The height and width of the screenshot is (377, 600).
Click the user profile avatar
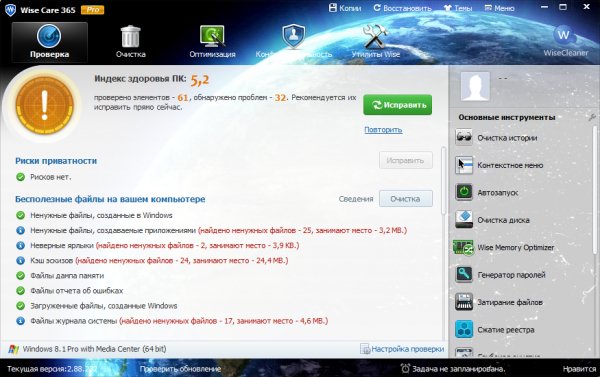point(475,87)
